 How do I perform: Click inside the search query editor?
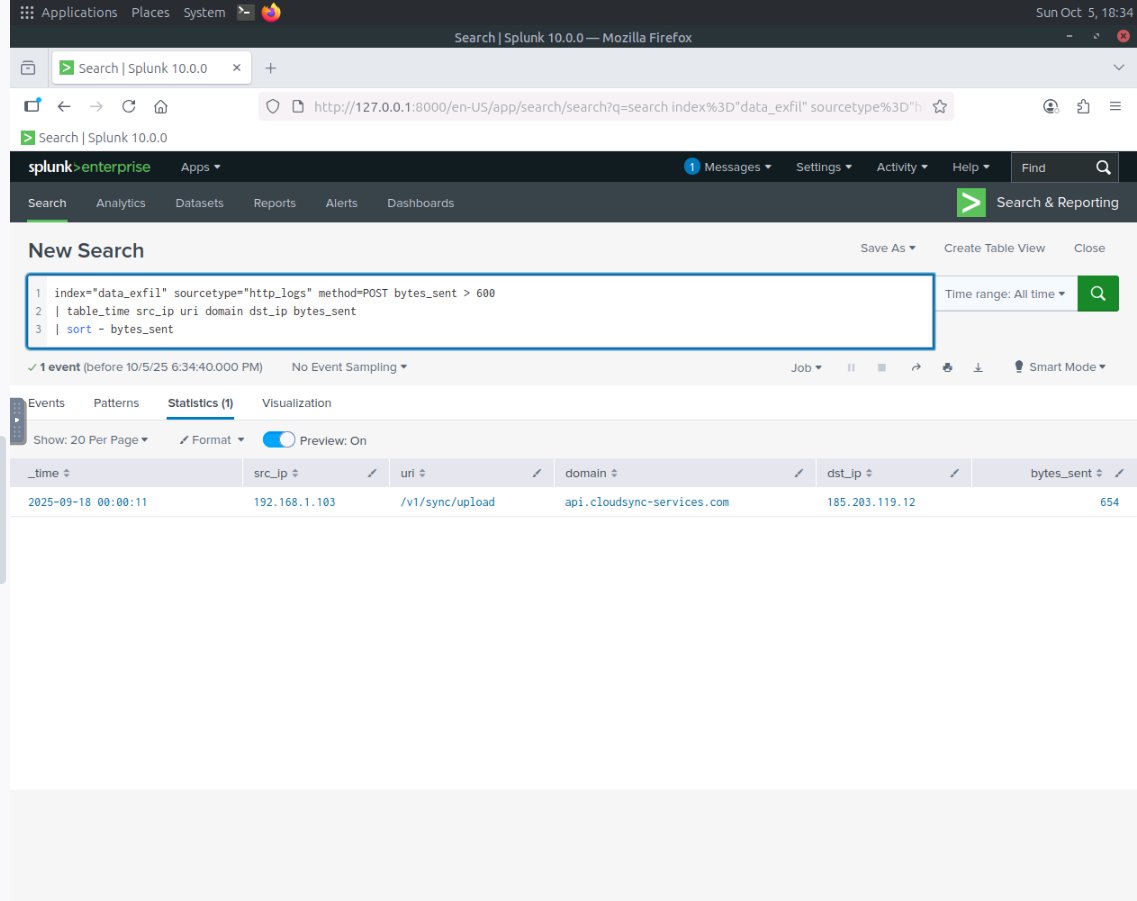click(x=480, y=312)
